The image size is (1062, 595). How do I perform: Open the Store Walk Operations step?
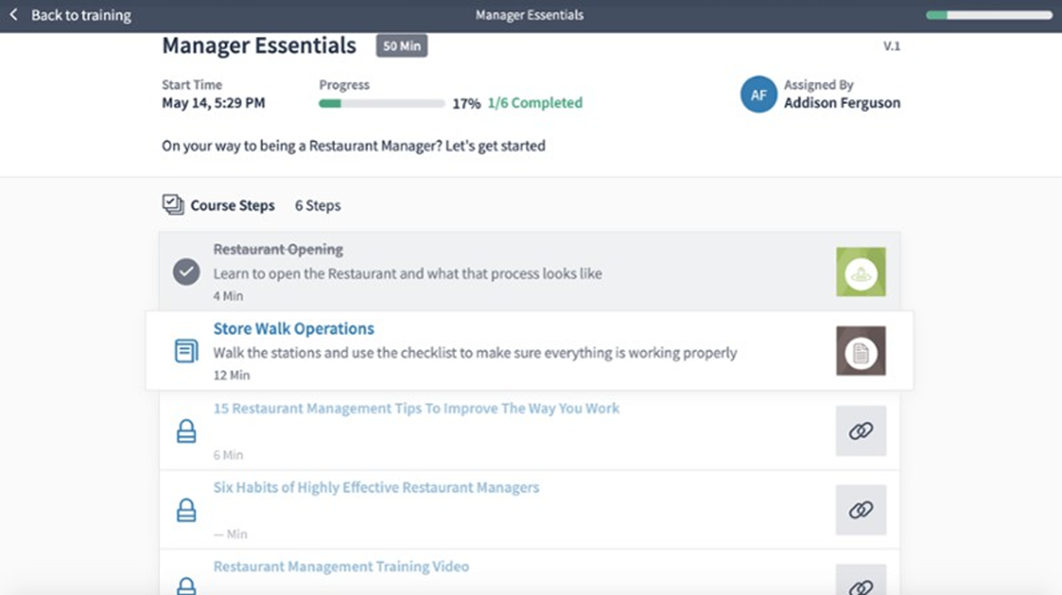click(293, 329)
